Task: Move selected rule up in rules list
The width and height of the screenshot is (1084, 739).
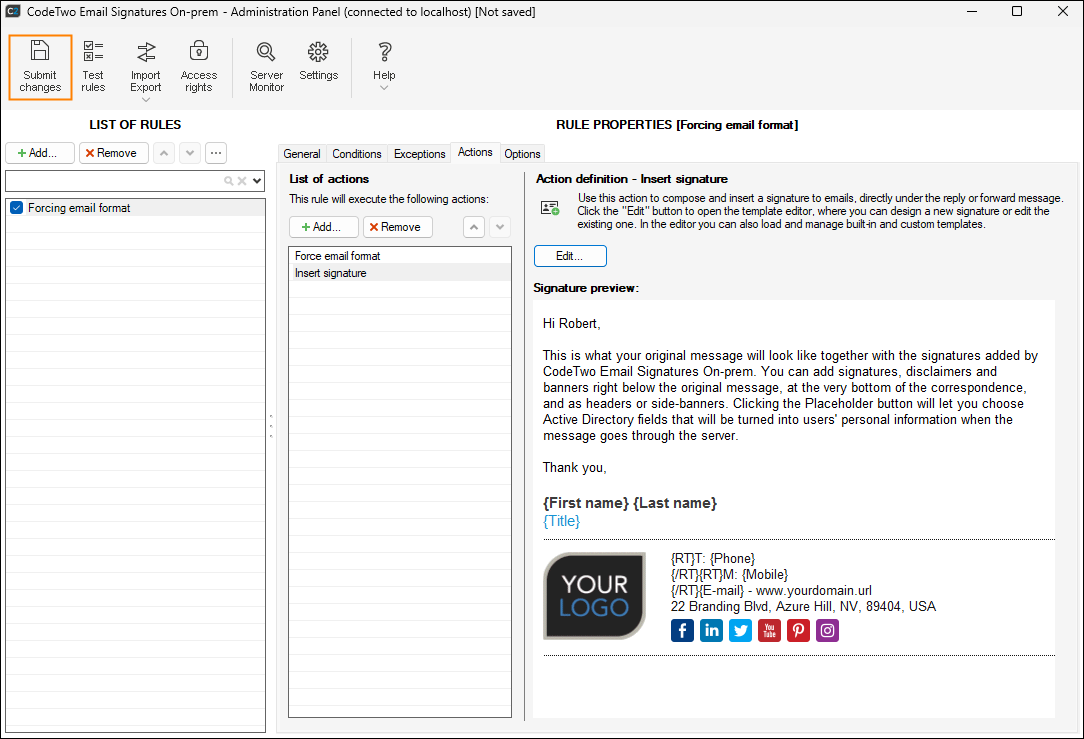Action: click(164, 153)
